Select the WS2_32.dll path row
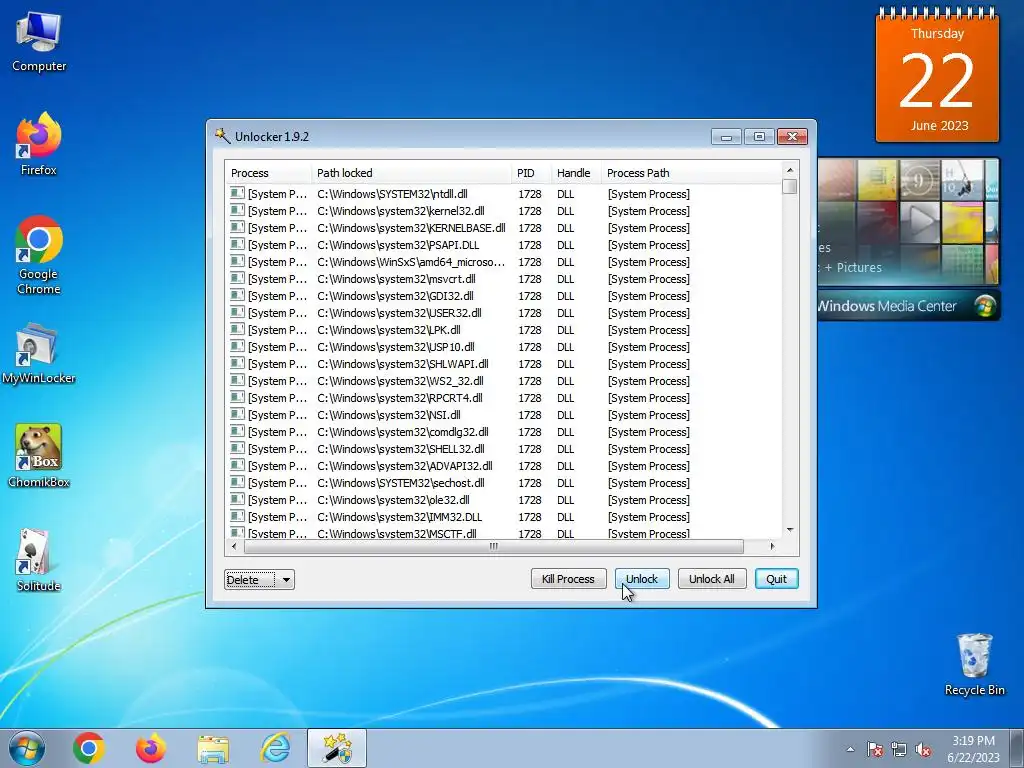Viewport: 1024px width, 768px height. [400, 381]
